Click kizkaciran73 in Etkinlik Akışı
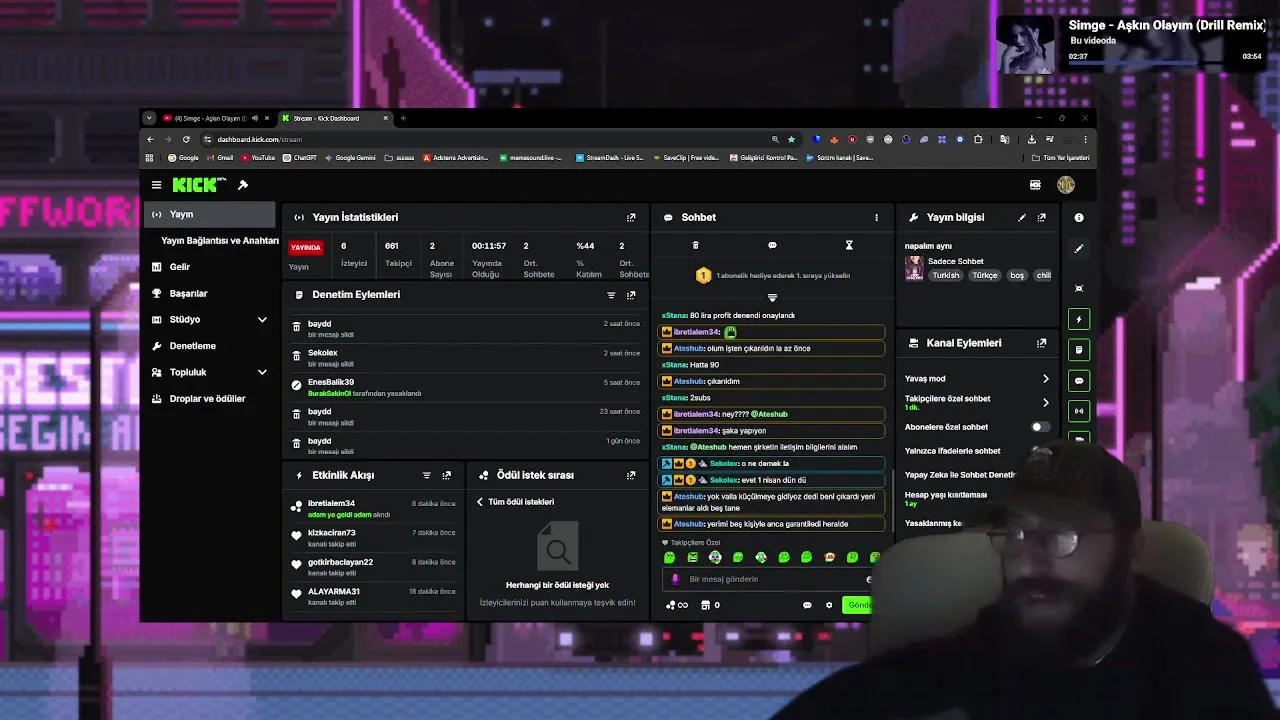This screenshot has height=720, width=1280. pos(332,533)
